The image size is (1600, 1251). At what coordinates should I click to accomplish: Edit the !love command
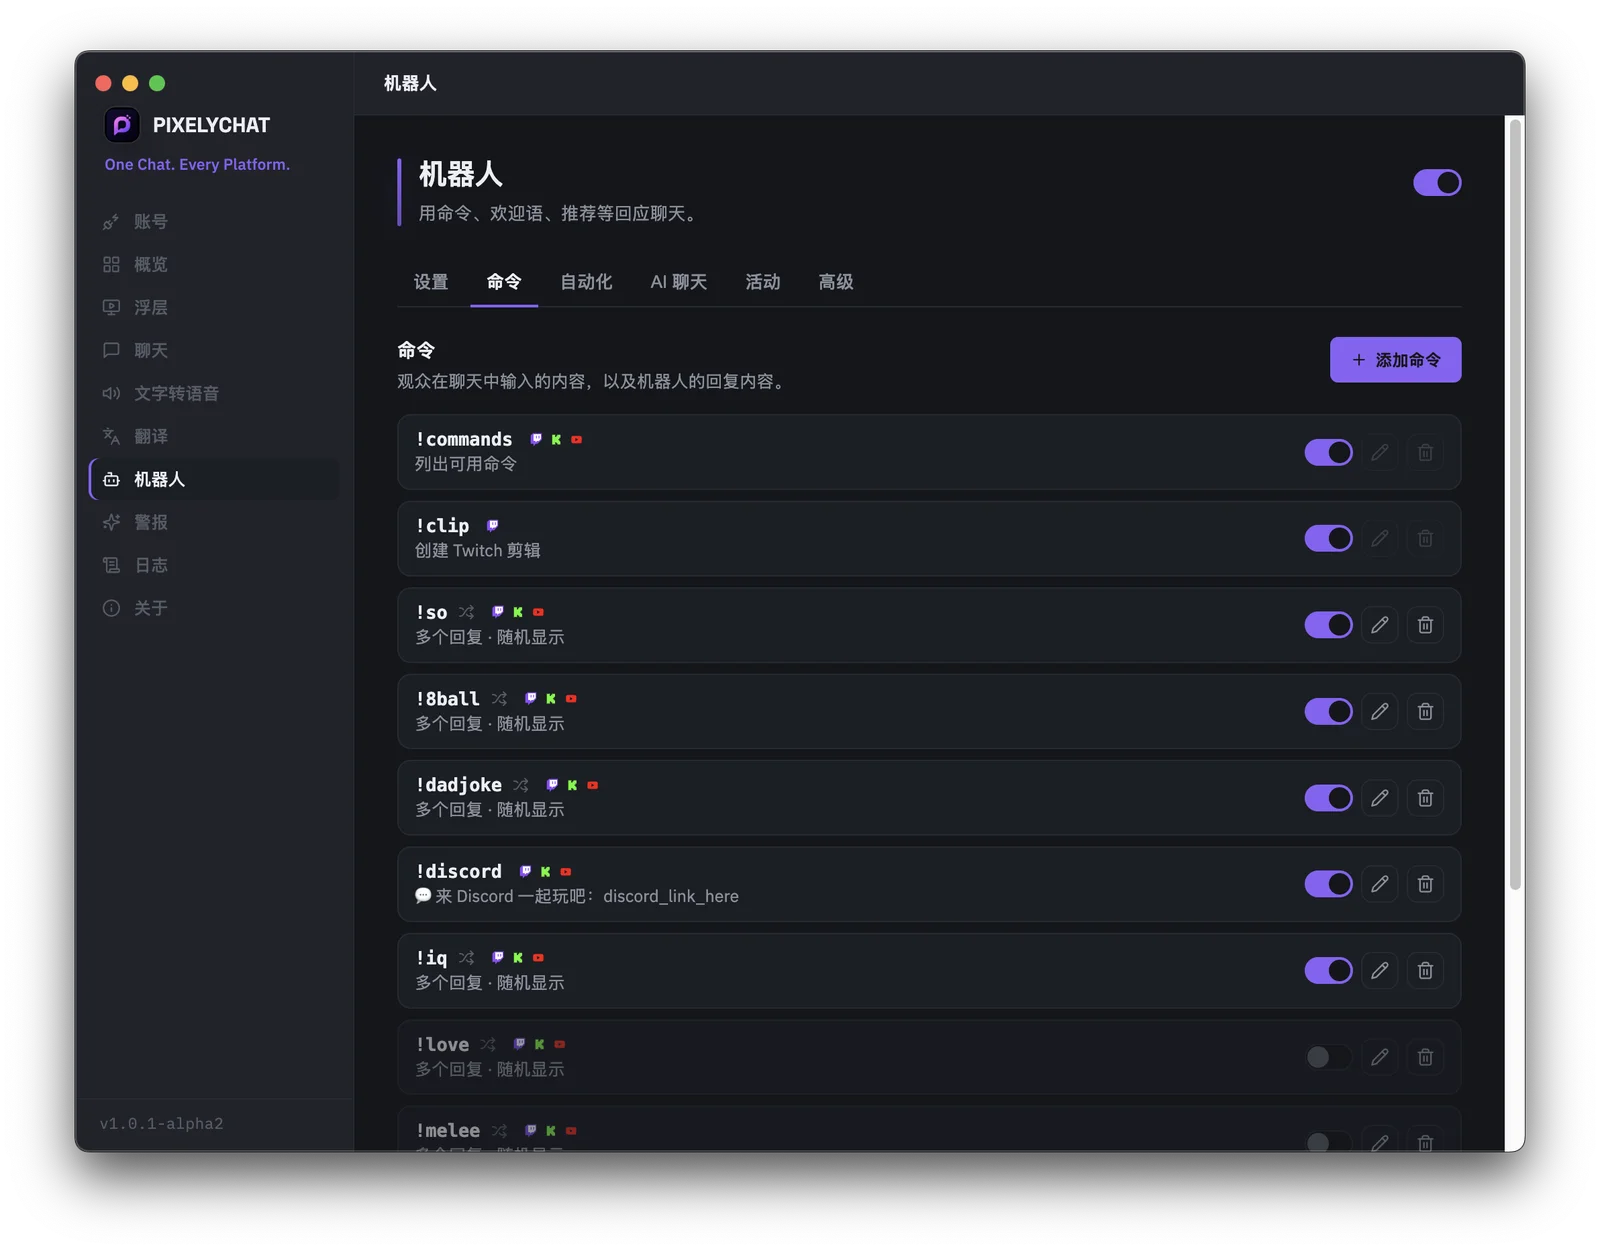point(1379,1057)
